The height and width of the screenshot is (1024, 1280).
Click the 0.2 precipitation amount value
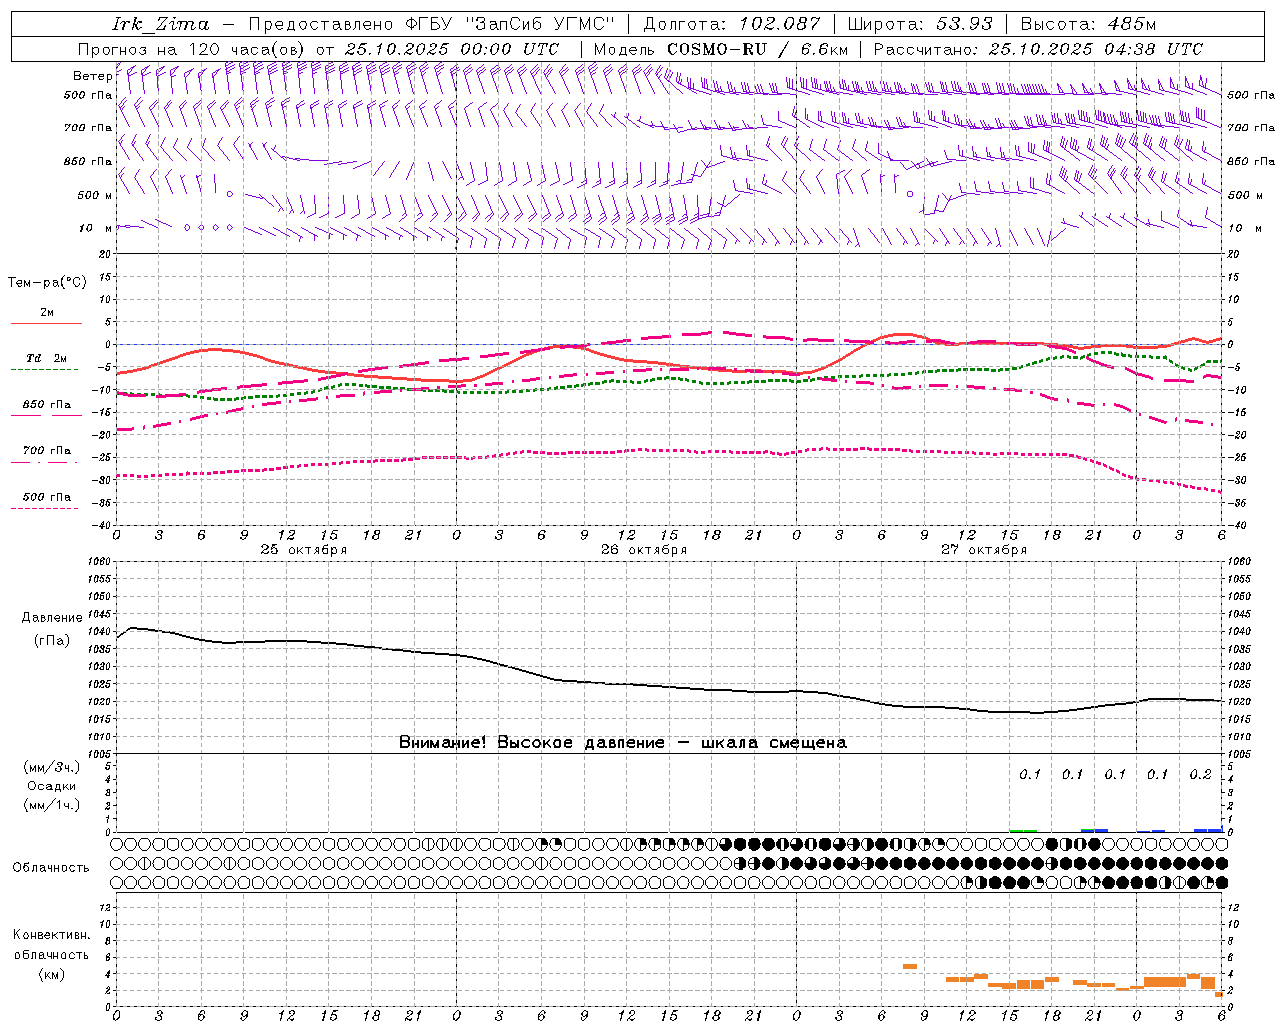click(1200, 774)
